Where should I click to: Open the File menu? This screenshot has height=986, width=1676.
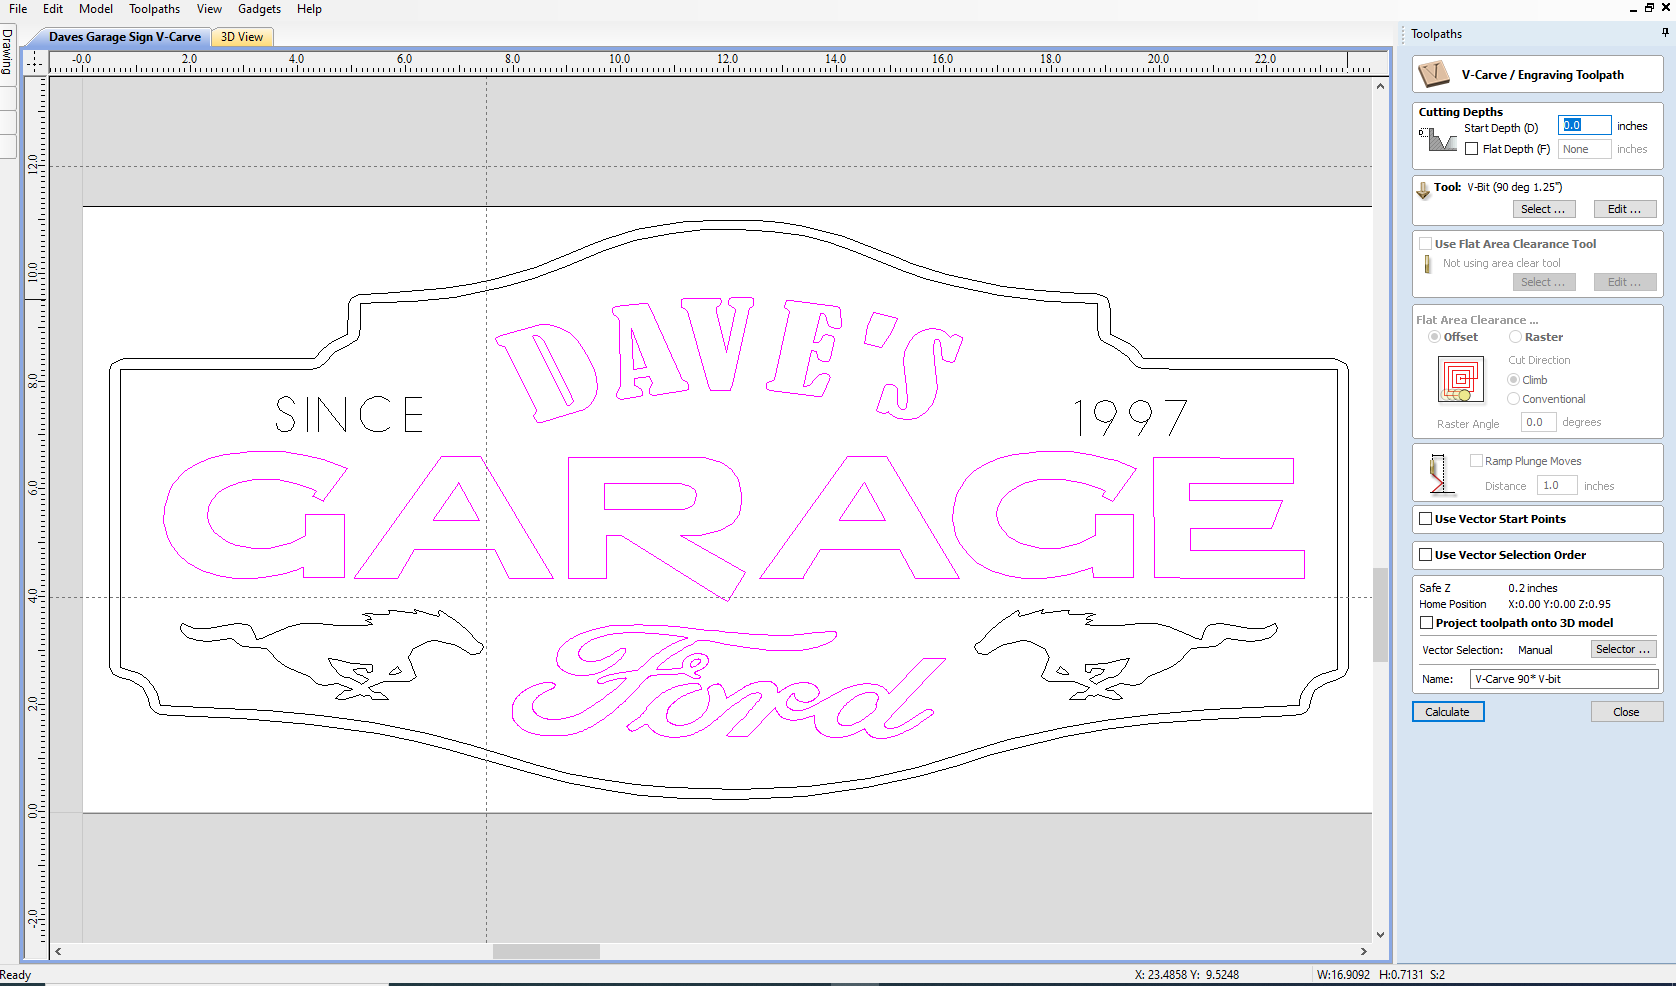pos(18,9)
